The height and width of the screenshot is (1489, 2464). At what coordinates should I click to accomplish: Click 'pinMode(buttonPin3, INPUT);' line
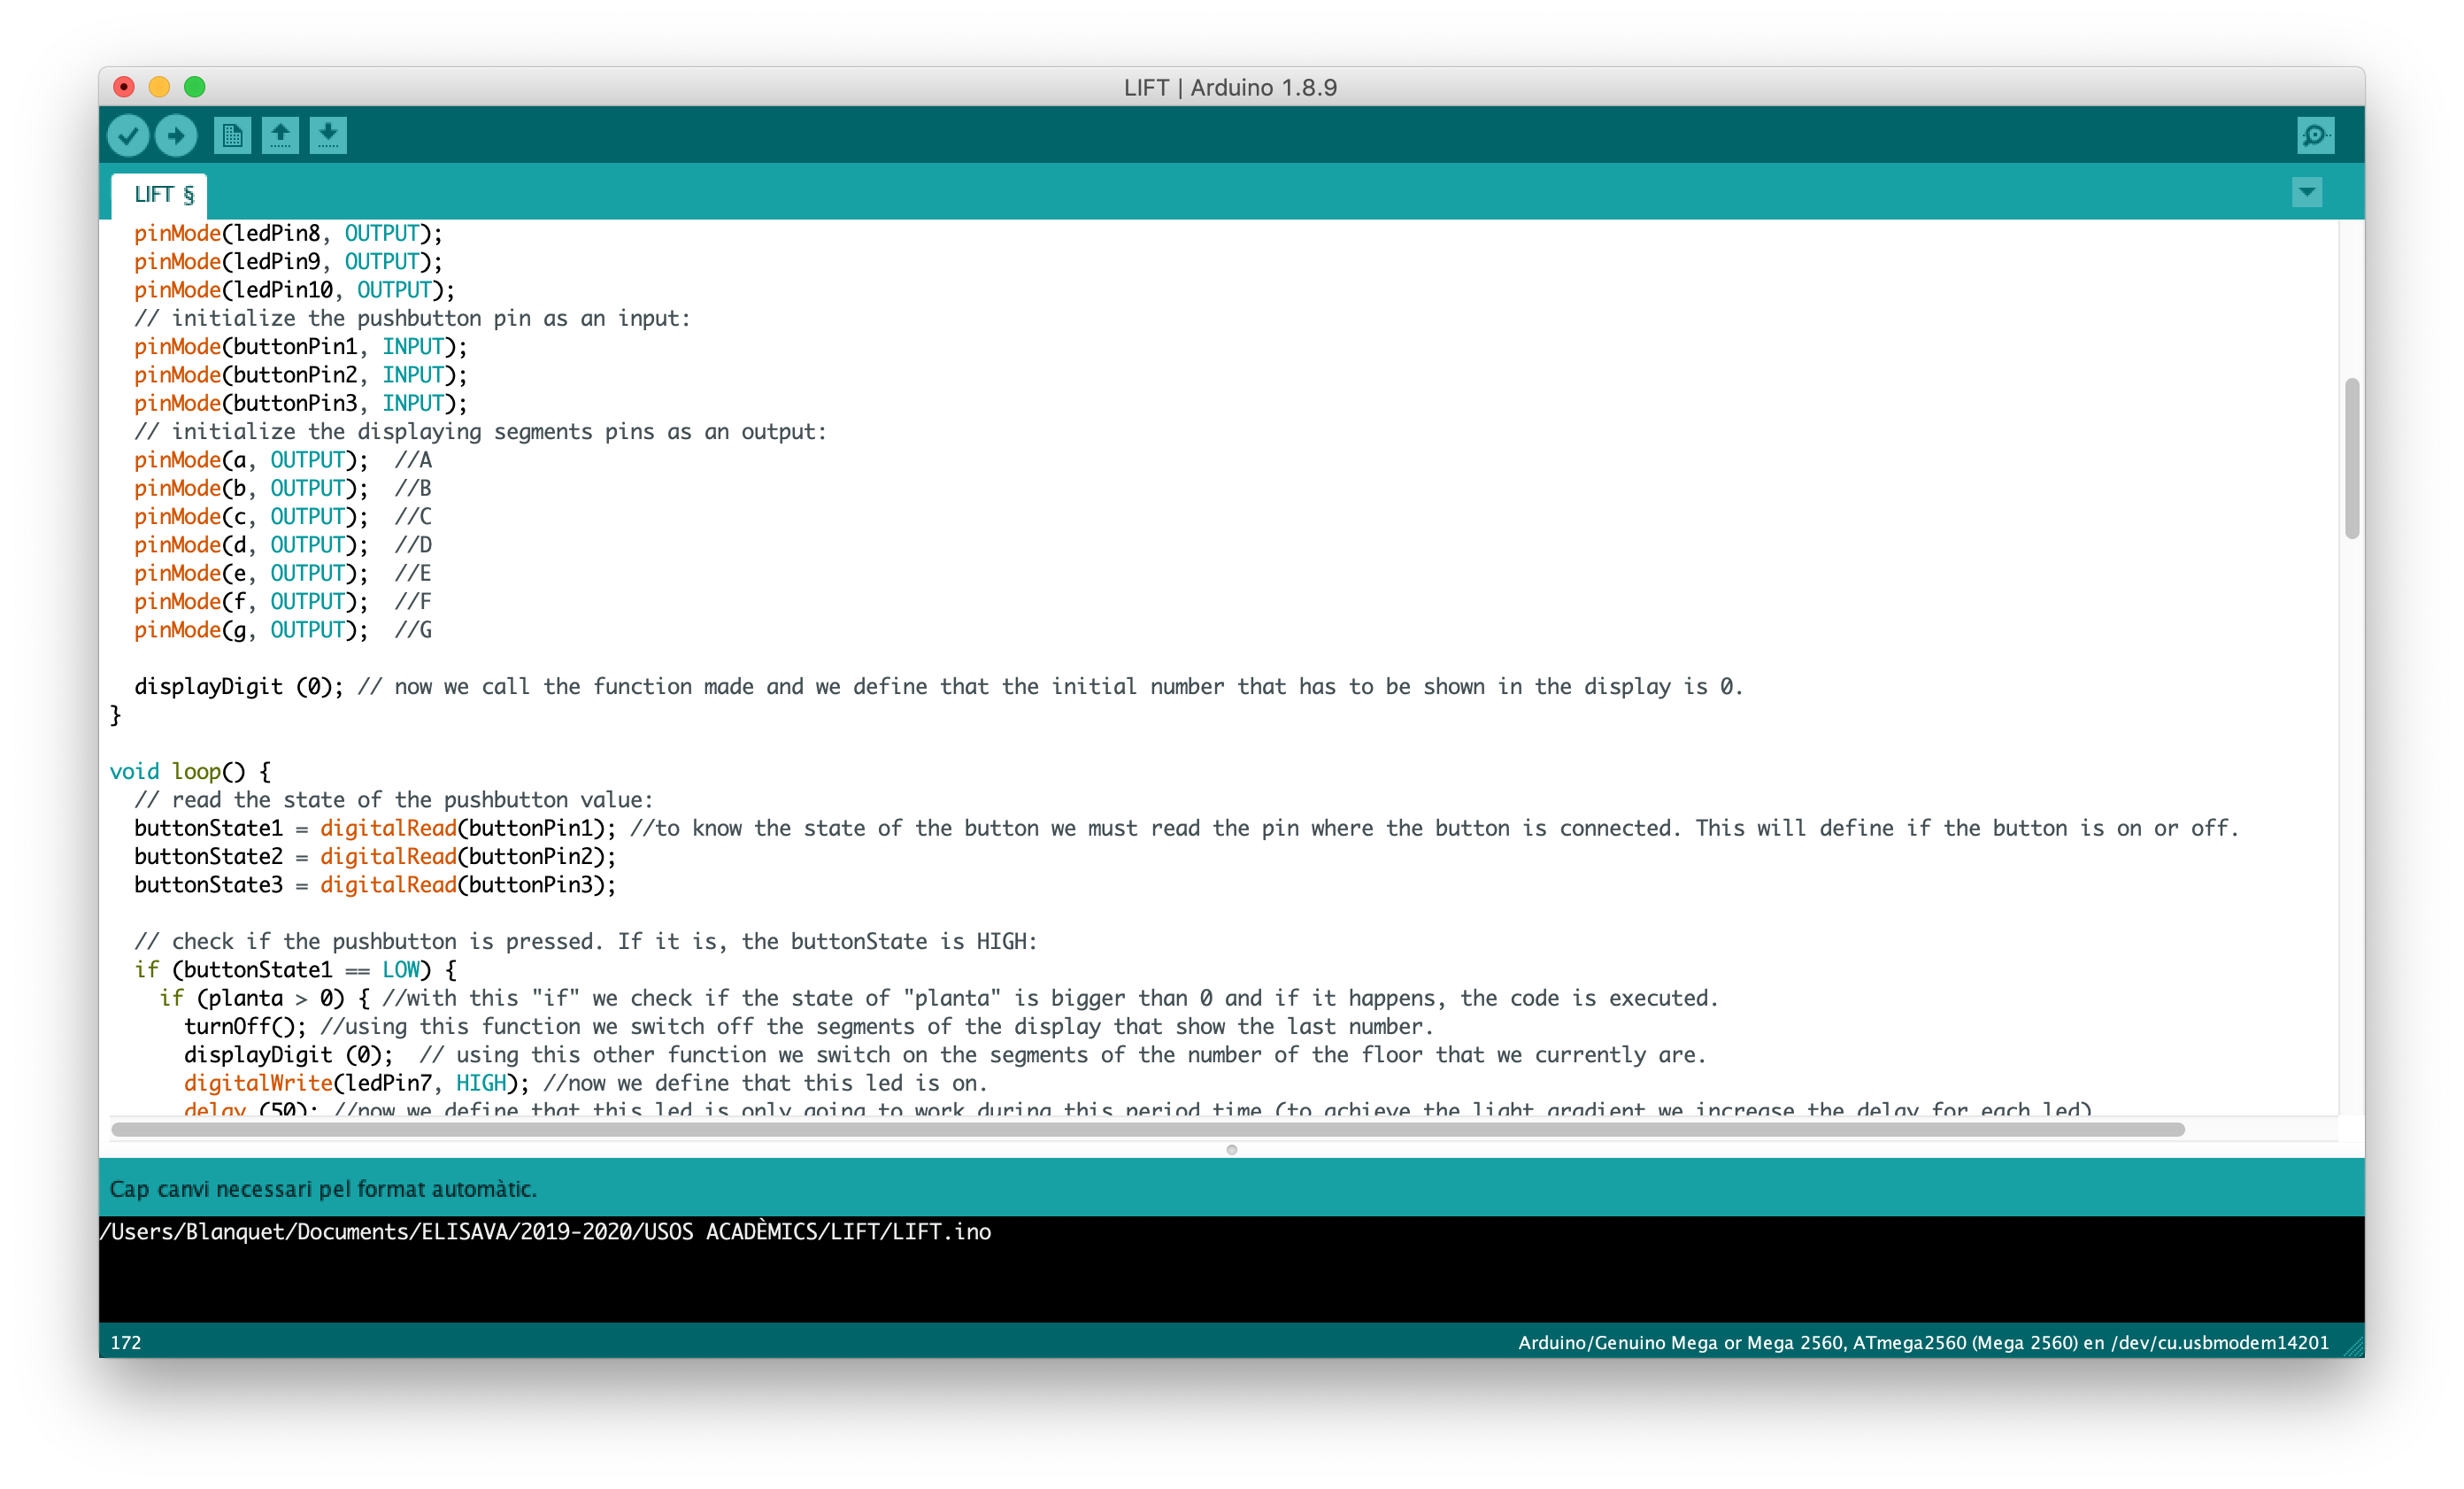coord(300,403)
